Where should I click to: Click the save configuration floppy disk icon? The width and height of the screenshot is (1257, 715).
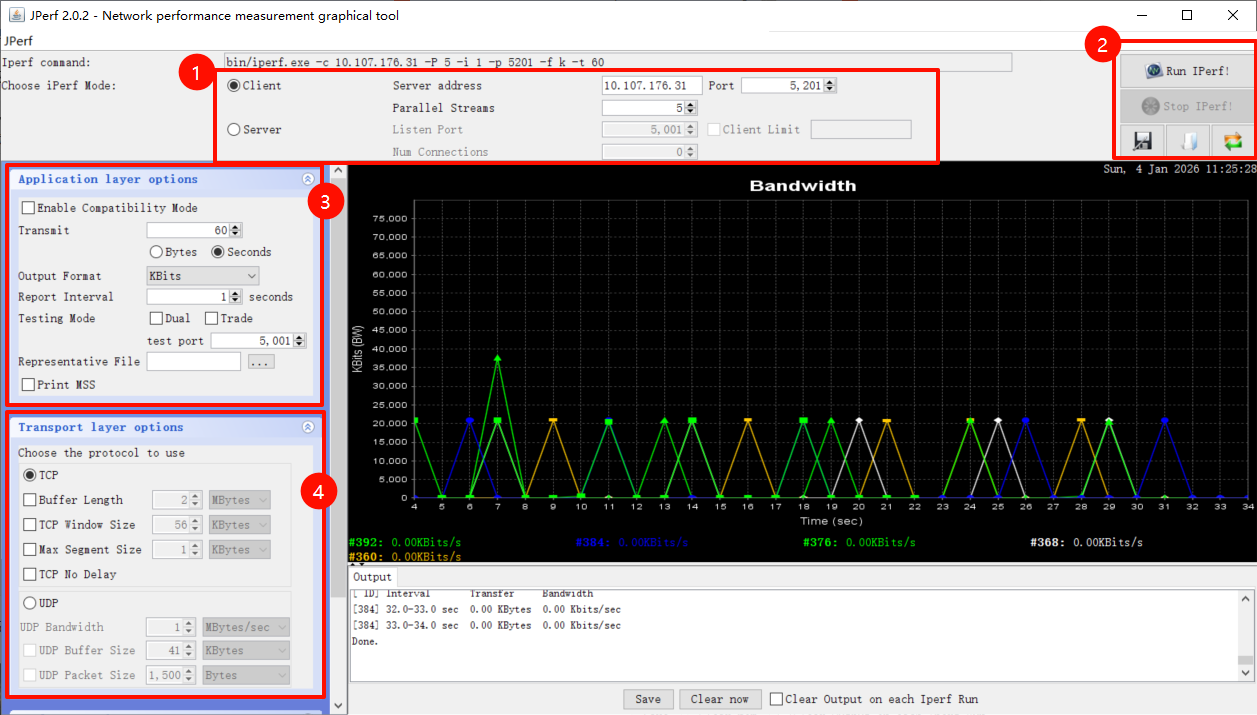coord(1142,140)
